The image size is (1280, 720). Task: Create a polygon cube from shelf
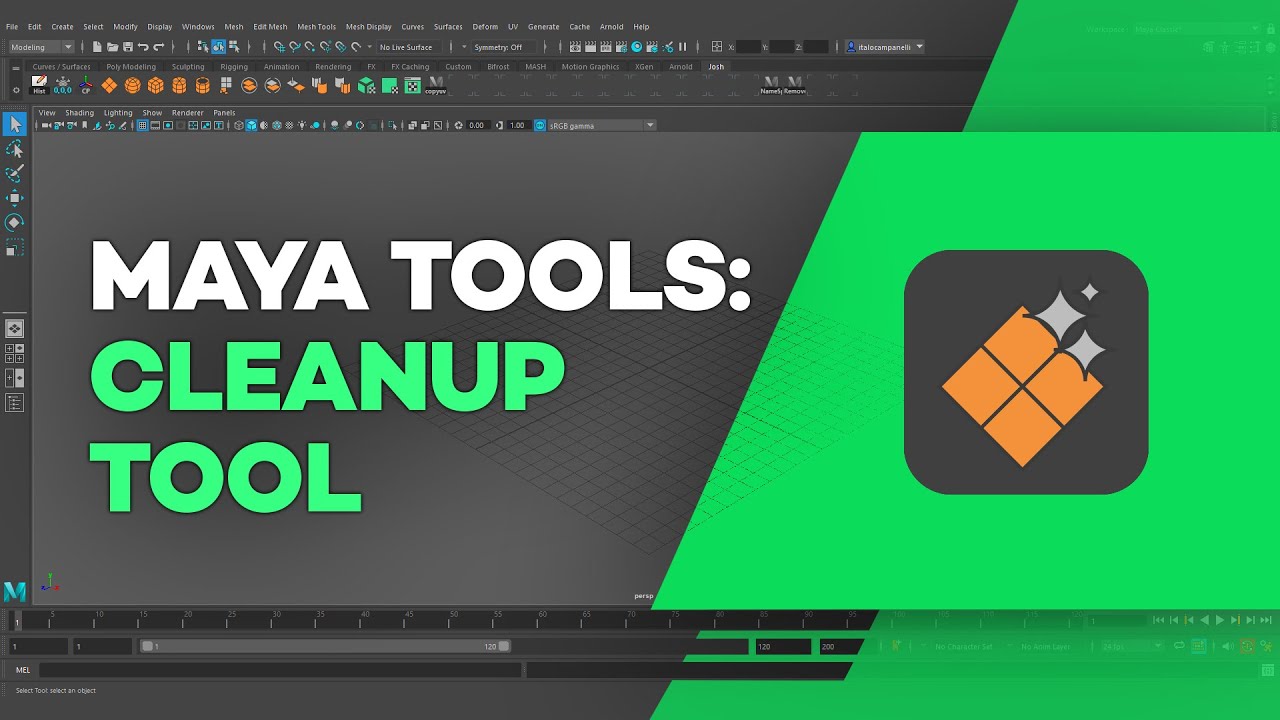pos(156,85)
